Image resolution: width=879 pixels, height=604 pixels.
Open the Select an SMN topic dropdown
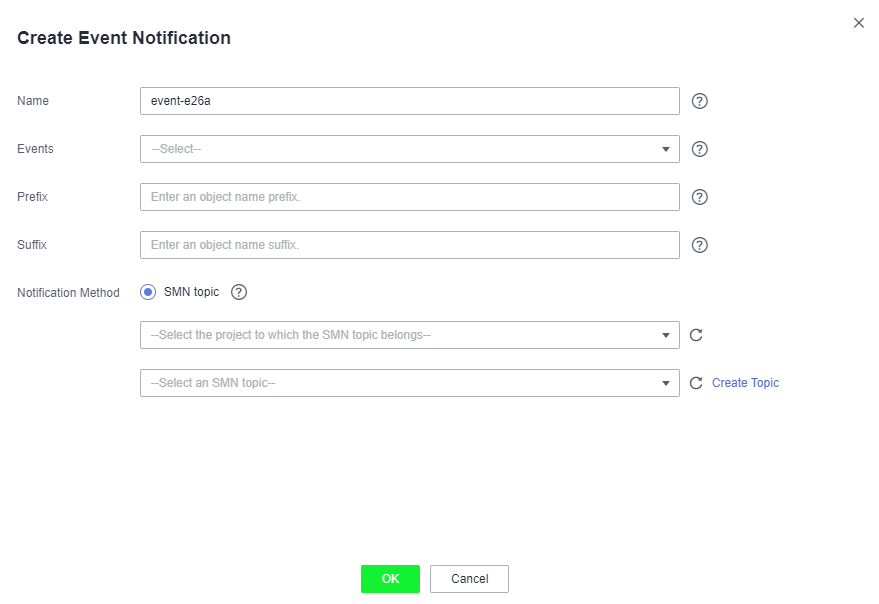point(410,383)
